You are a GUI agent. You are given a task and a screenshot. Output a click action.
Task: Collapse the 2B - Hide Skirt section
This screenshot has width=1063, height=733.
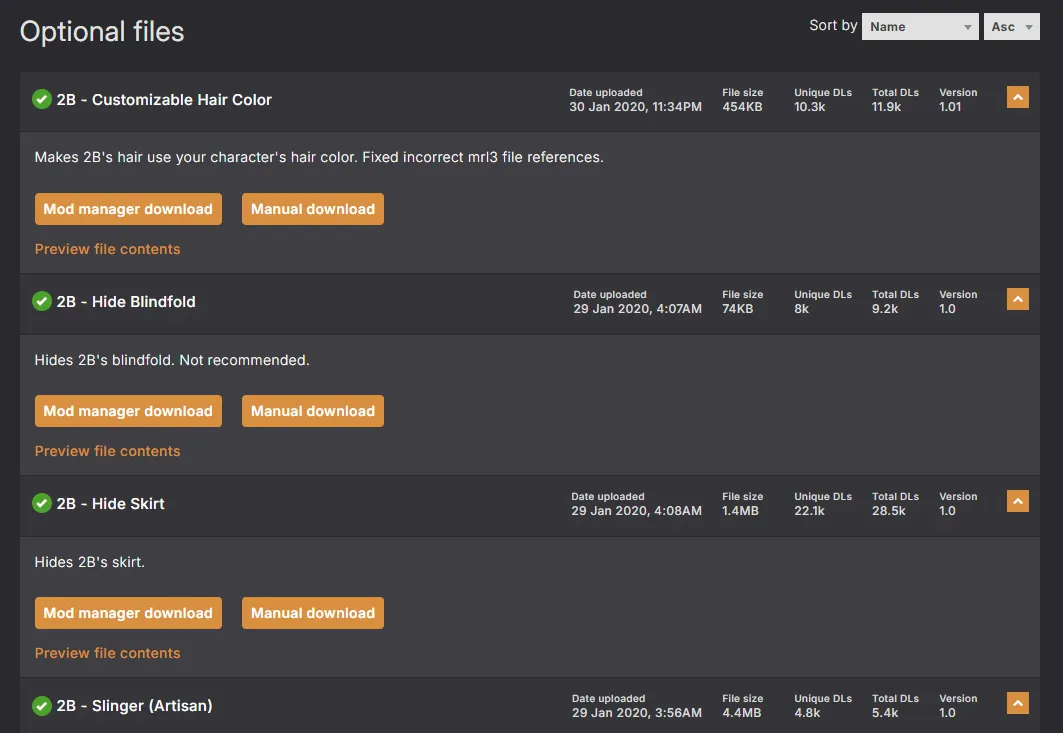1017,501
